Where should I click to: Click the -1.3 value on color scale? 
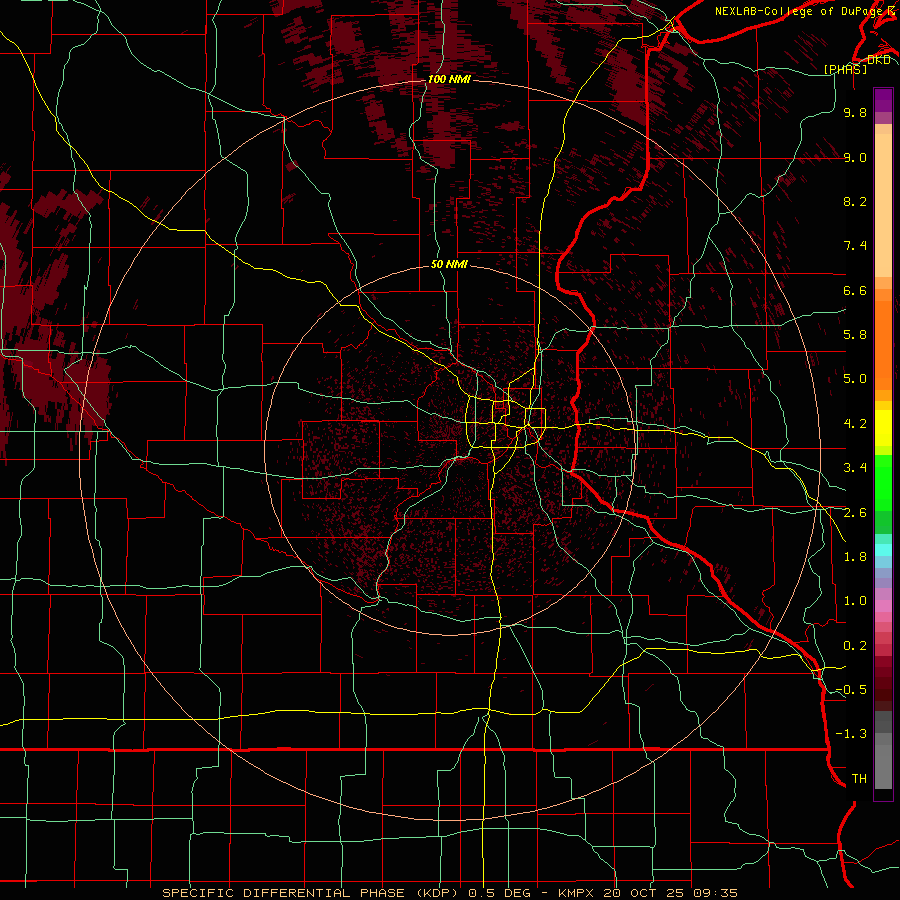(851, 734)
